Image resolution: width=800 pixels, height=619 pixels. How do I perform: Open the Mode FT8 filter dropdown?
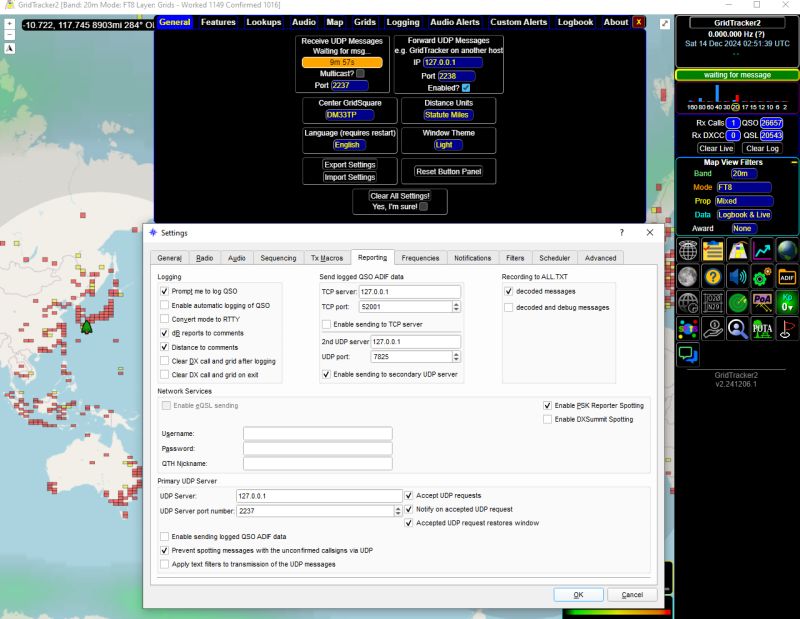tap(744, 187)
